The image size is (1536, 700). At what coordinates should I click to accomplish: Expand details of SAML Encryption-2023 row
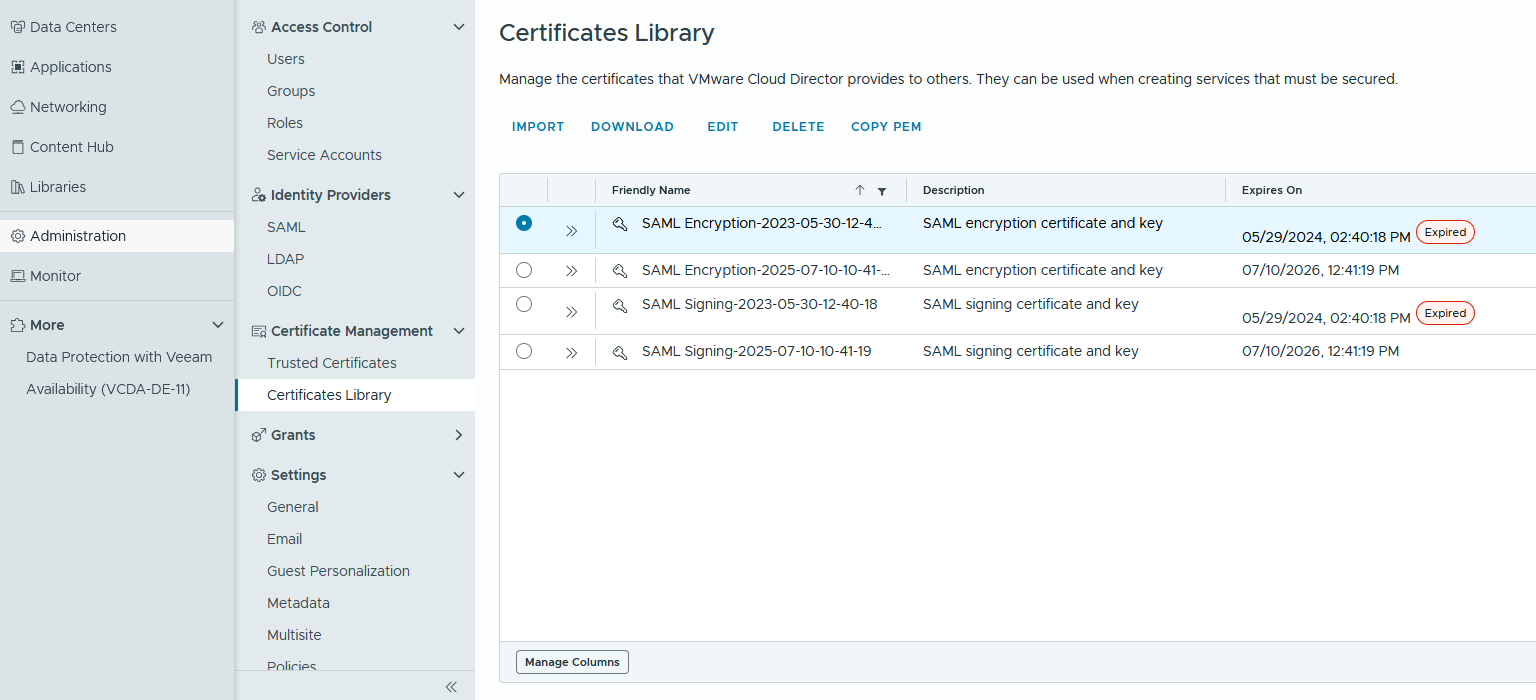572,231
